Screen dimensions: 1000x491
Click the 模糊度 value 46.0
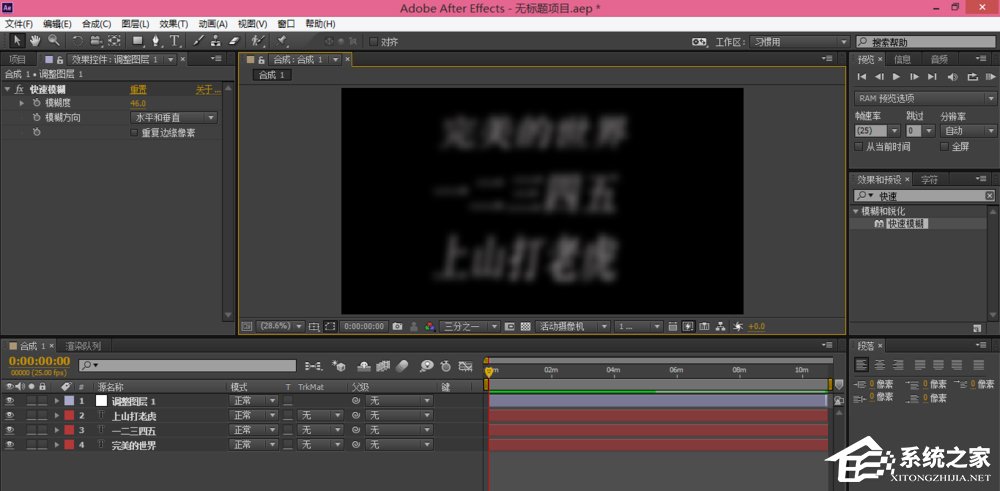pos(137,103)
